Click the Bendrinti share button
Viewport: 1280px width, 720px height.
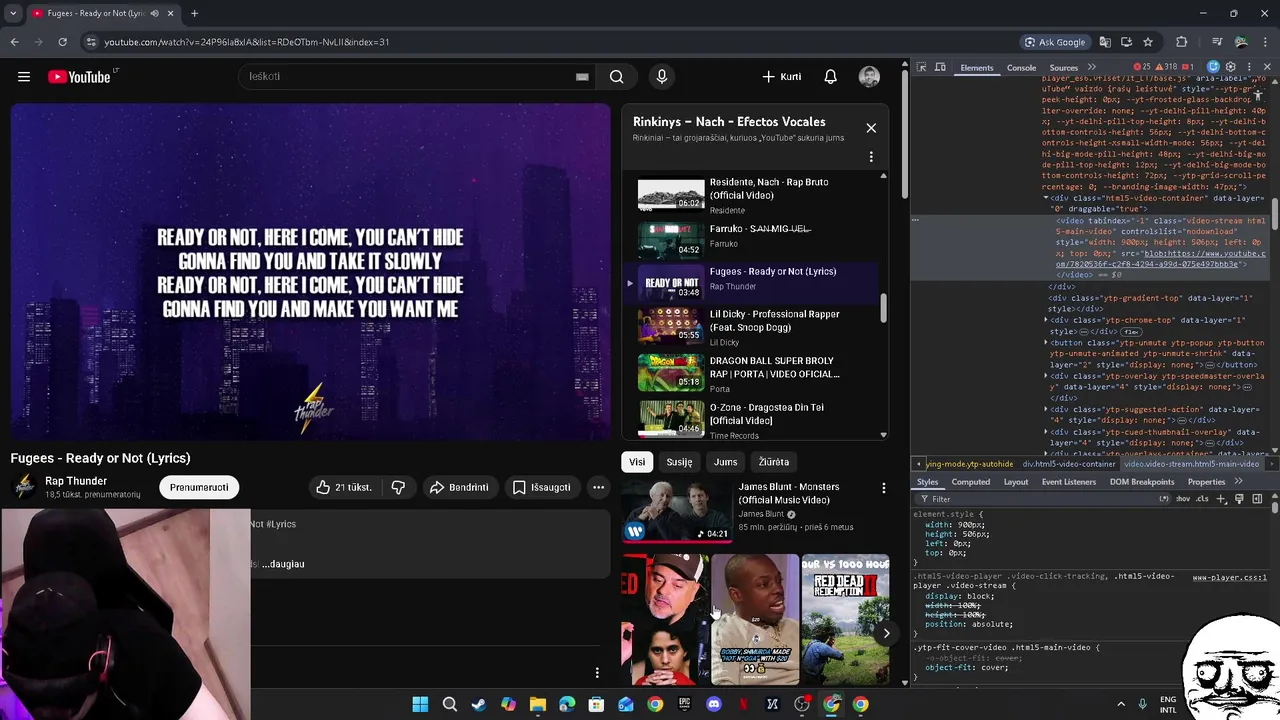[459, 487]
